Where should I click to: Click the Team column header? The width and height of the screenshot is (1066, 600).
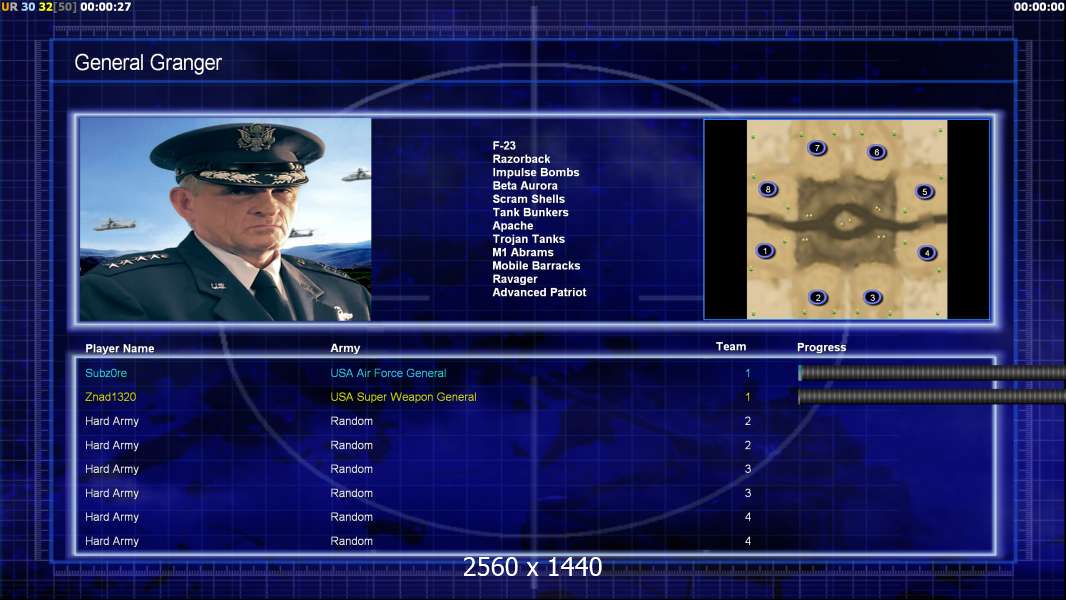(731, 347)
